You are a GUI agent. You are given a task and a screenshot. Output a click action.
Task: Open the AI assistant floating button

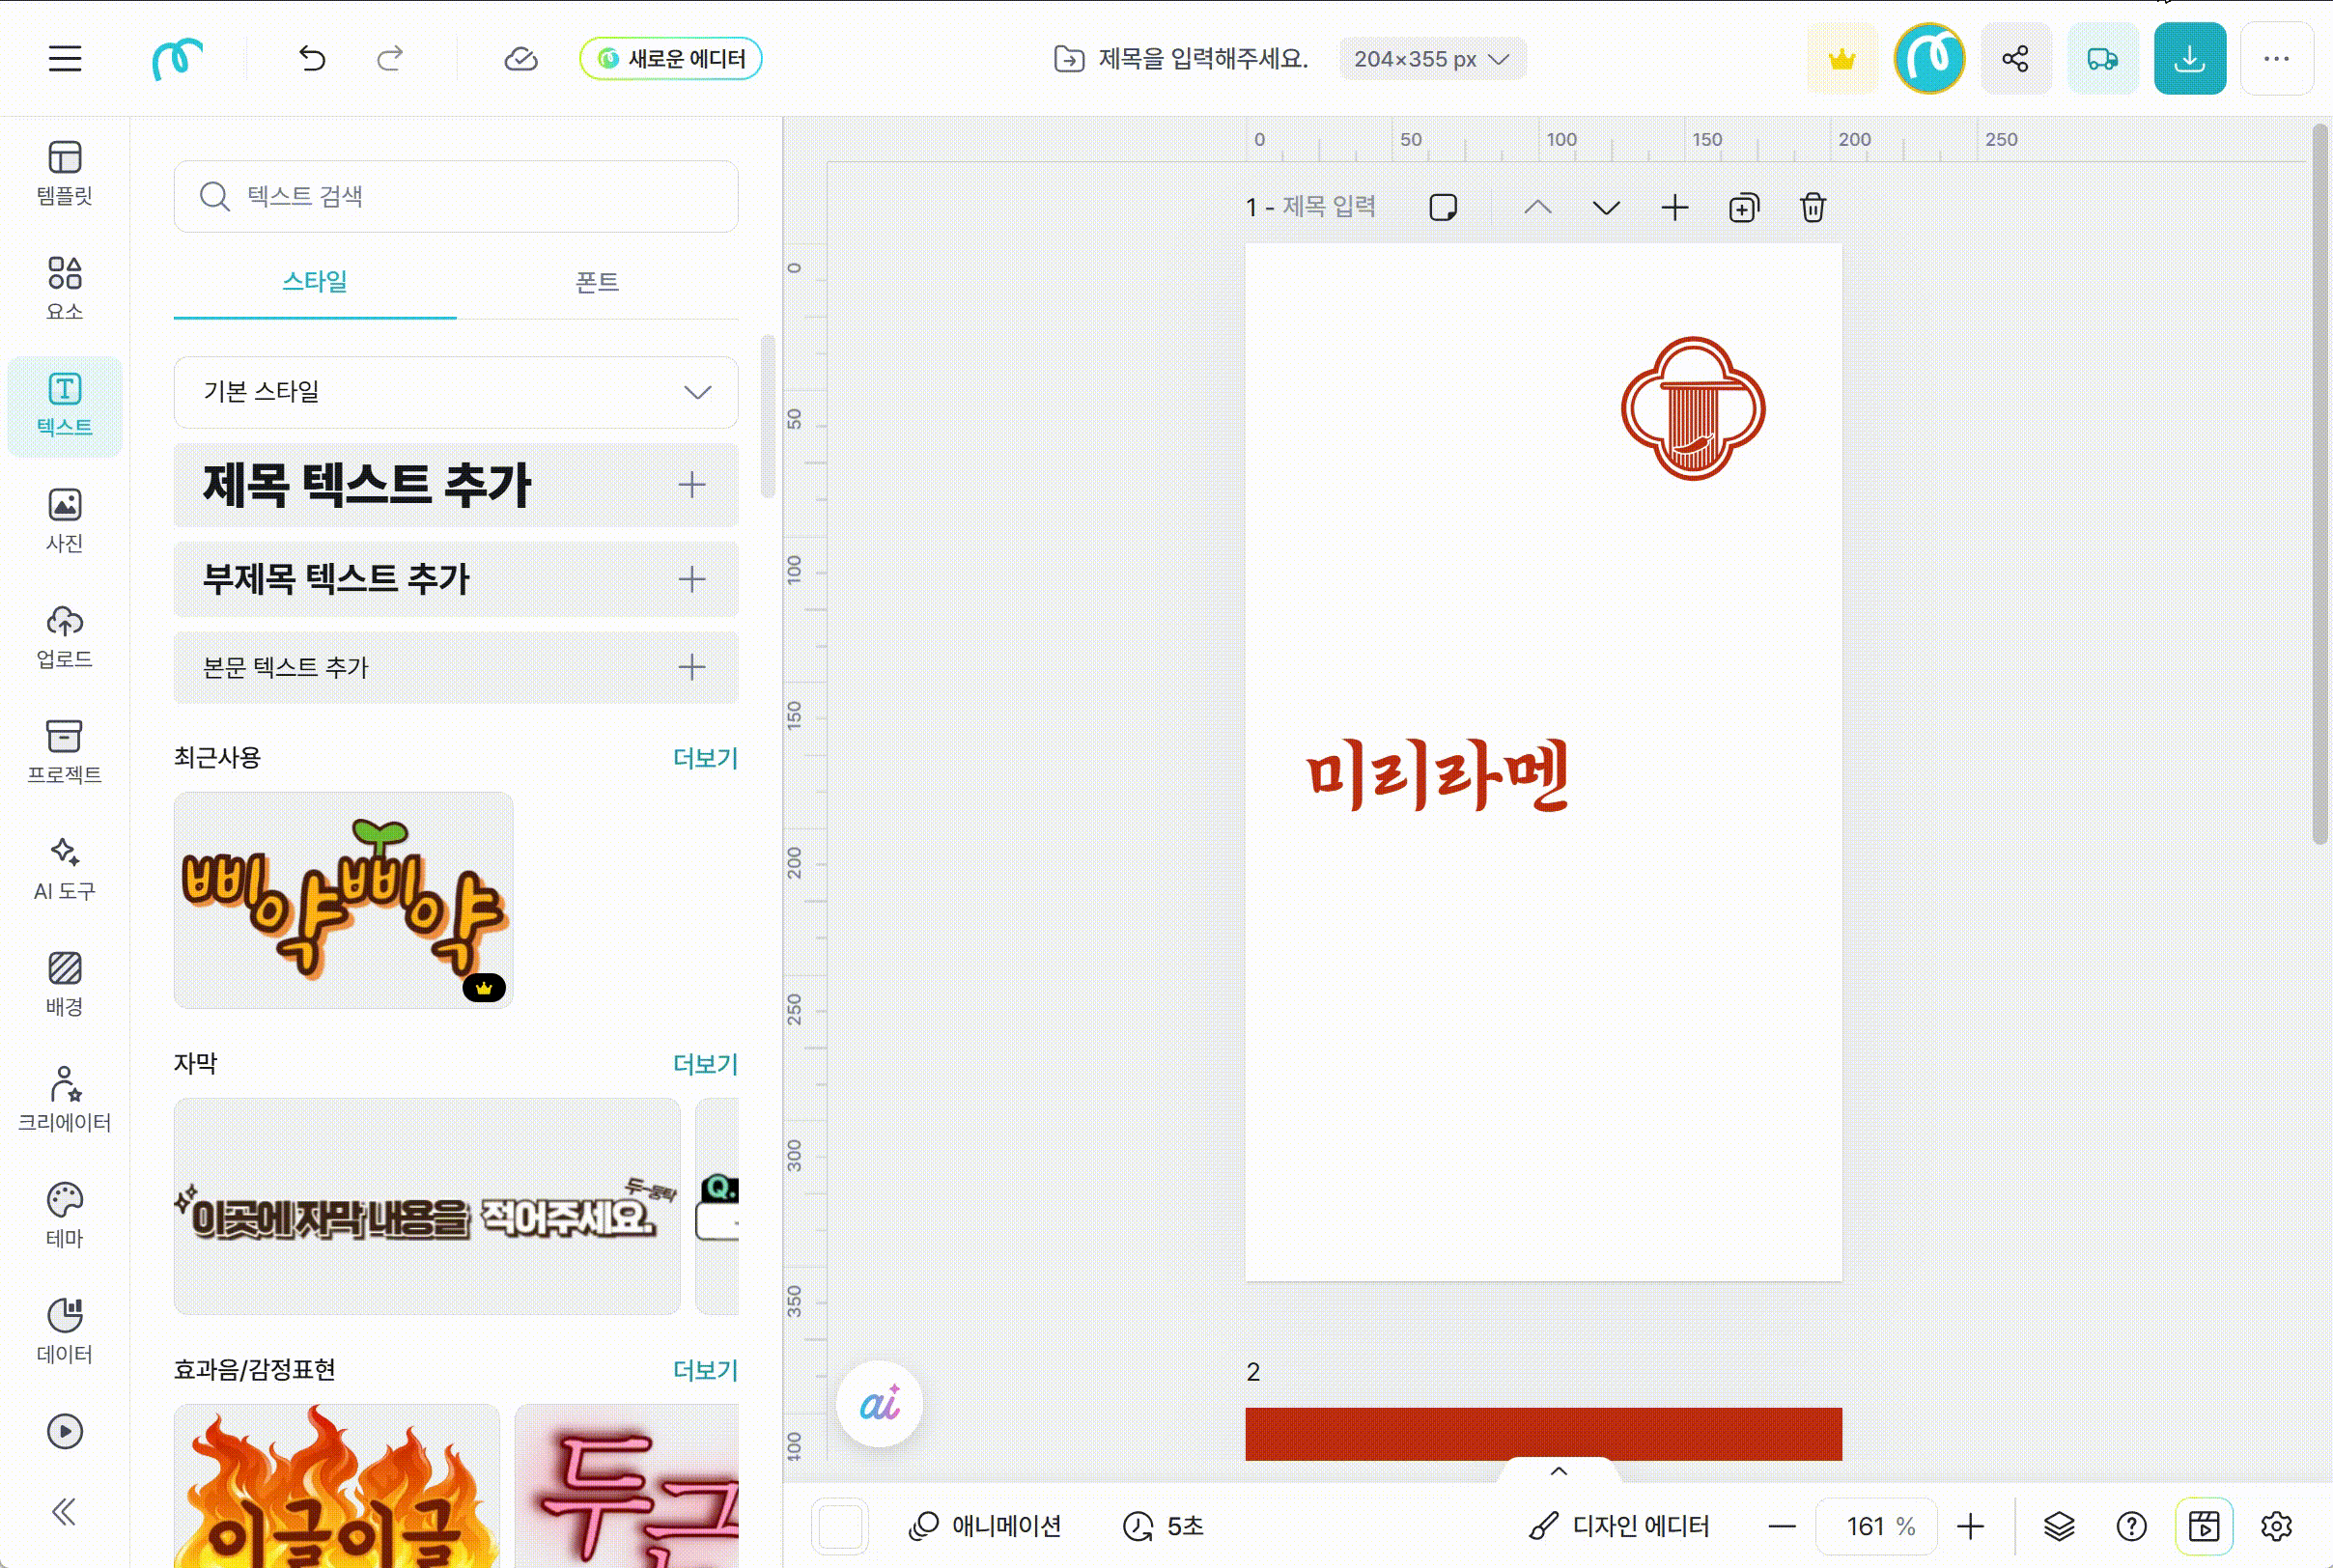[x=879, y=1404]
